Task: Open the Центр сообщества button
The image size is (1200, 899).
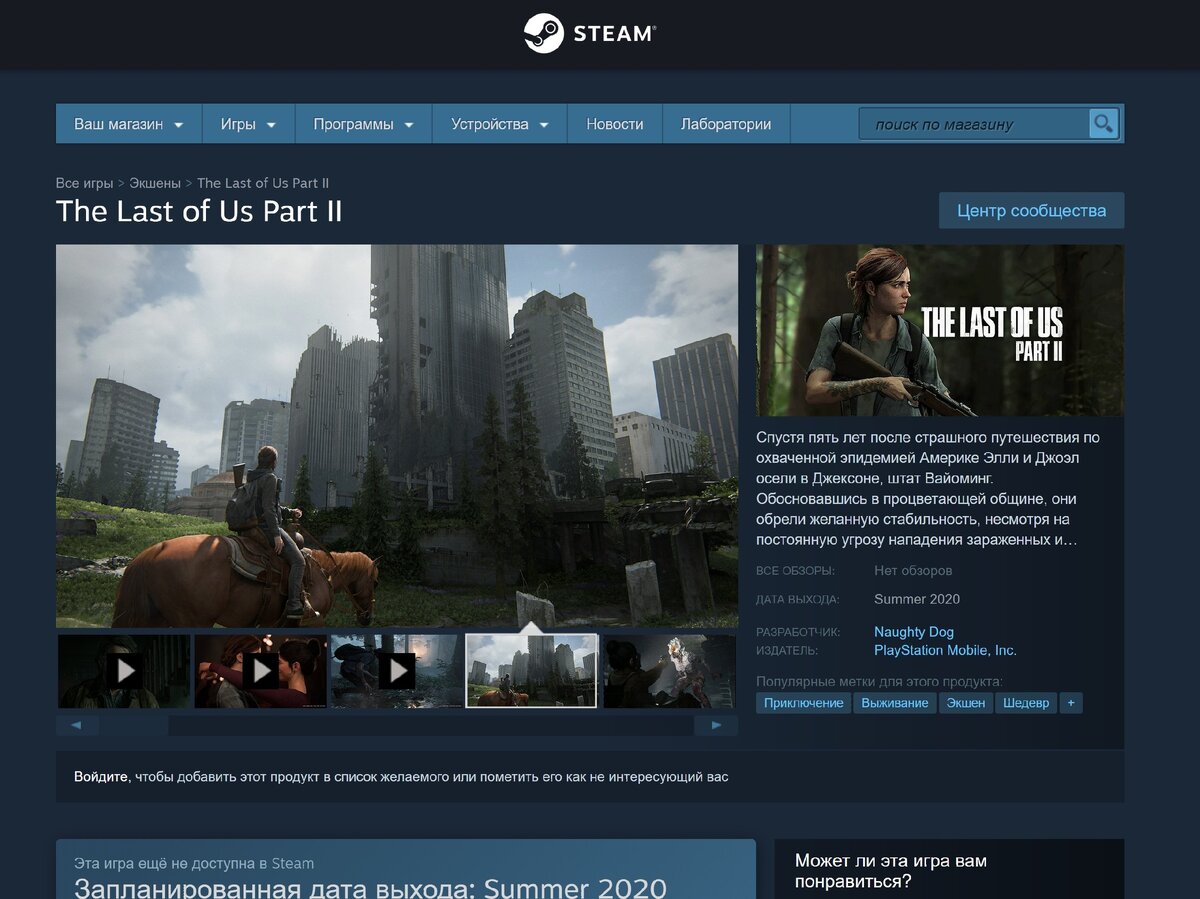Action: point(1031,211)
